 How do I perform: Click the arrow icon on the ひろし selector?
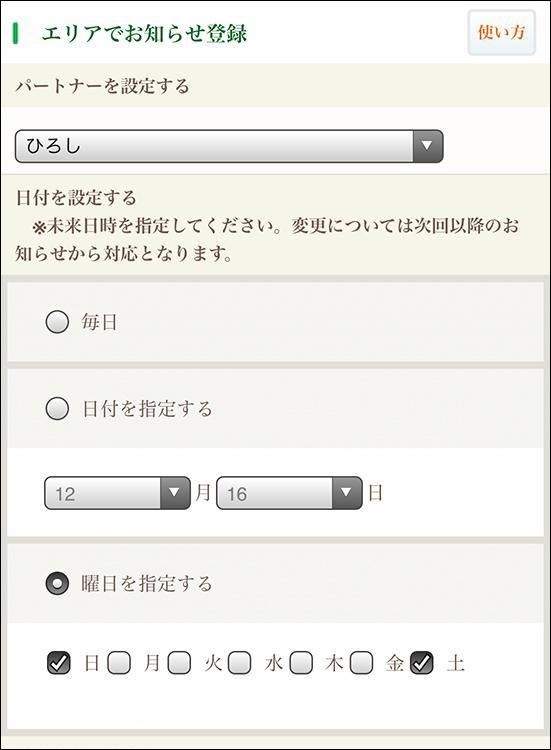(428, 146)
